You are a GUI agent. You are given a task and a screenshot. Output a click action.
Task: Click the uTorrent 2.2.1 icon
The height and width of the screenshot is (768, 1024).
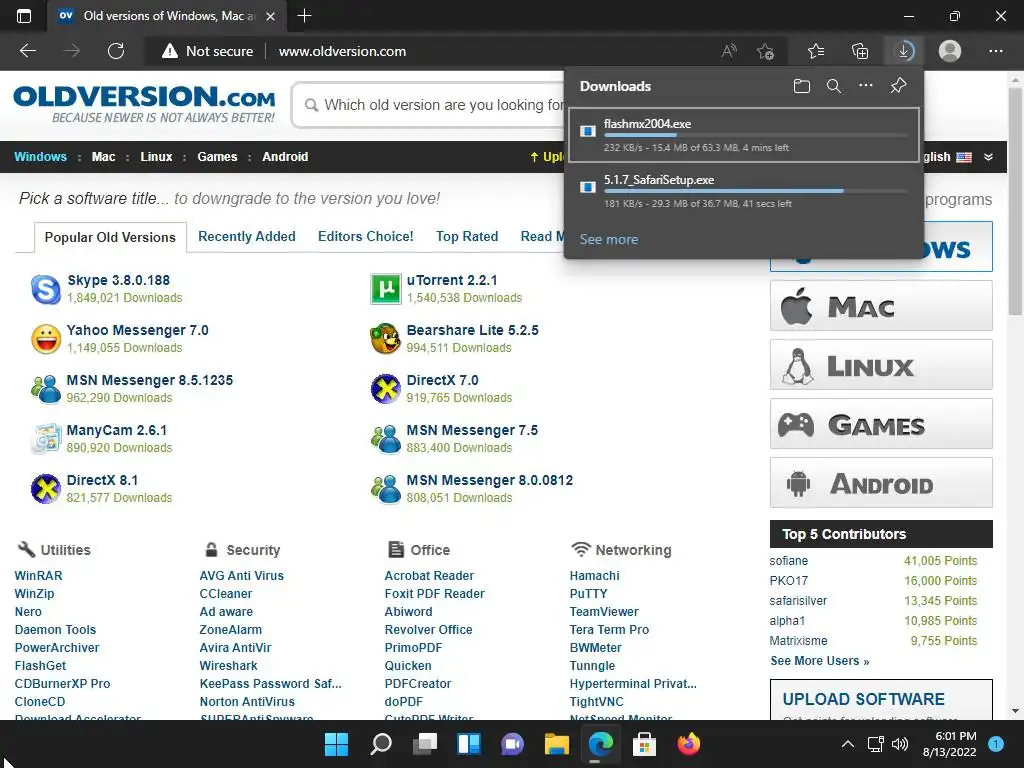tap(385, 289)
